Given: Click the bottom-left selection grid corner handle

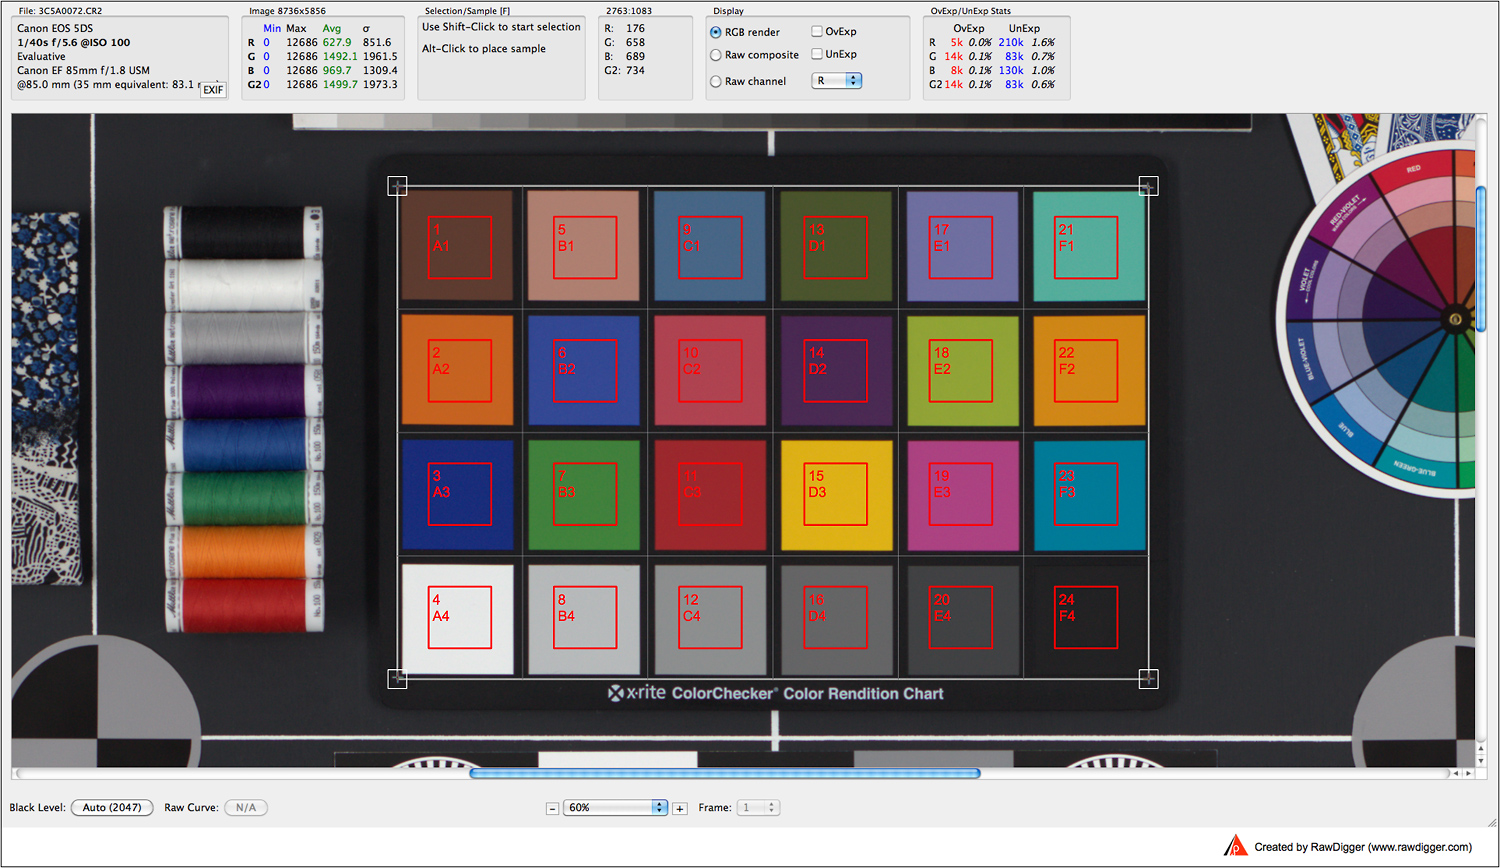Looking at the screenshot, I should click(x=397, y=679).
